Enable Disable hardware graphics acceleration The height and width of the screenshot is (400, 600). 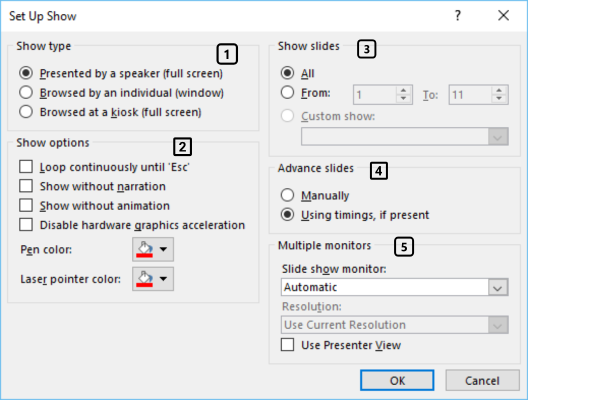click(26, 224)
